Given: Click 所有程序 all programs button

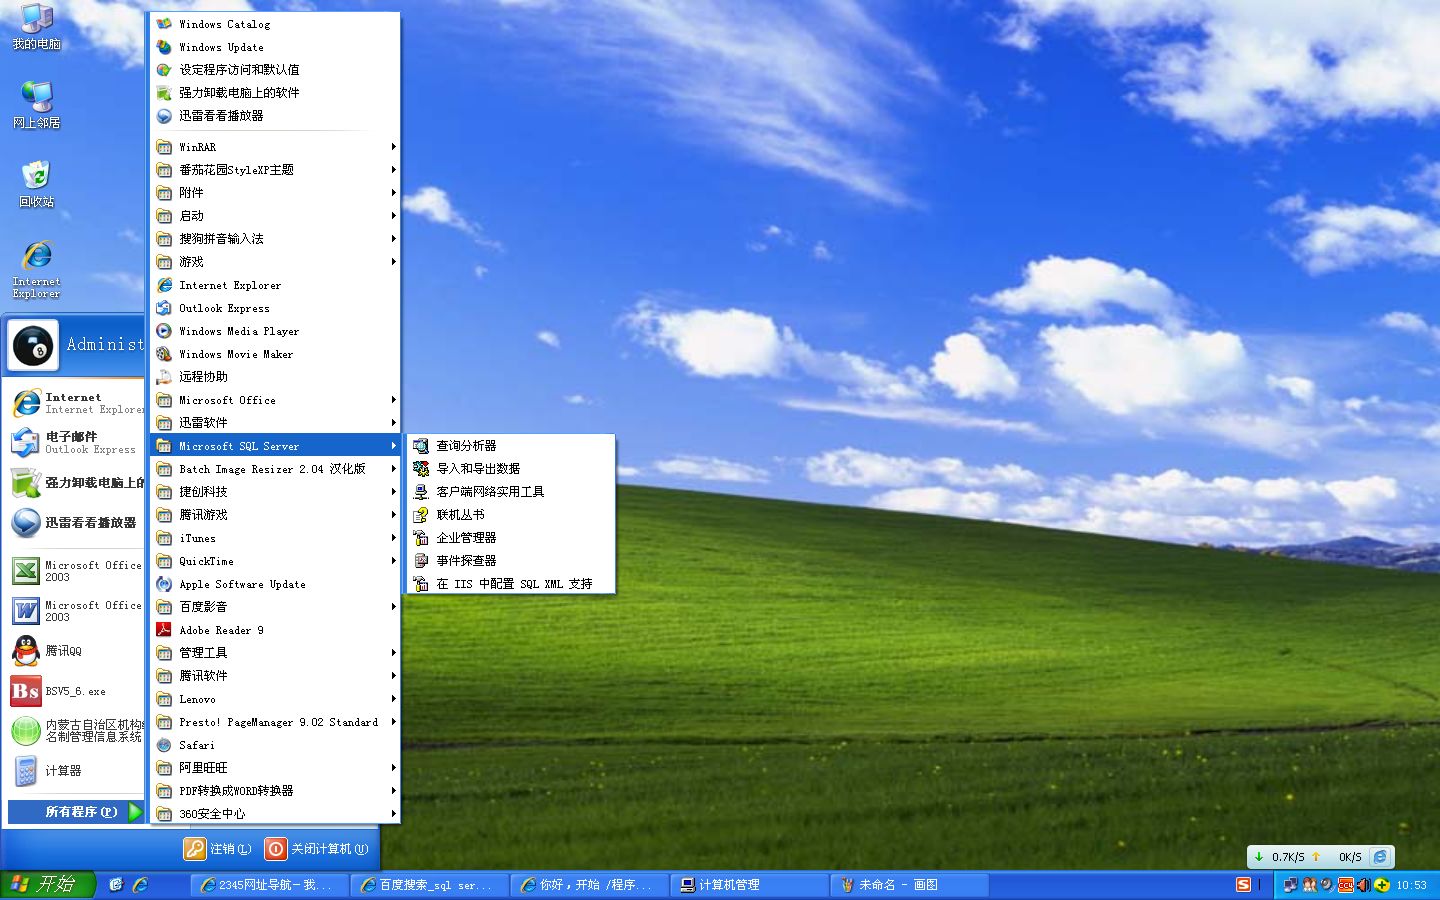Looking at the screenshot, I should pyautogui.click(x=76, y=812).
